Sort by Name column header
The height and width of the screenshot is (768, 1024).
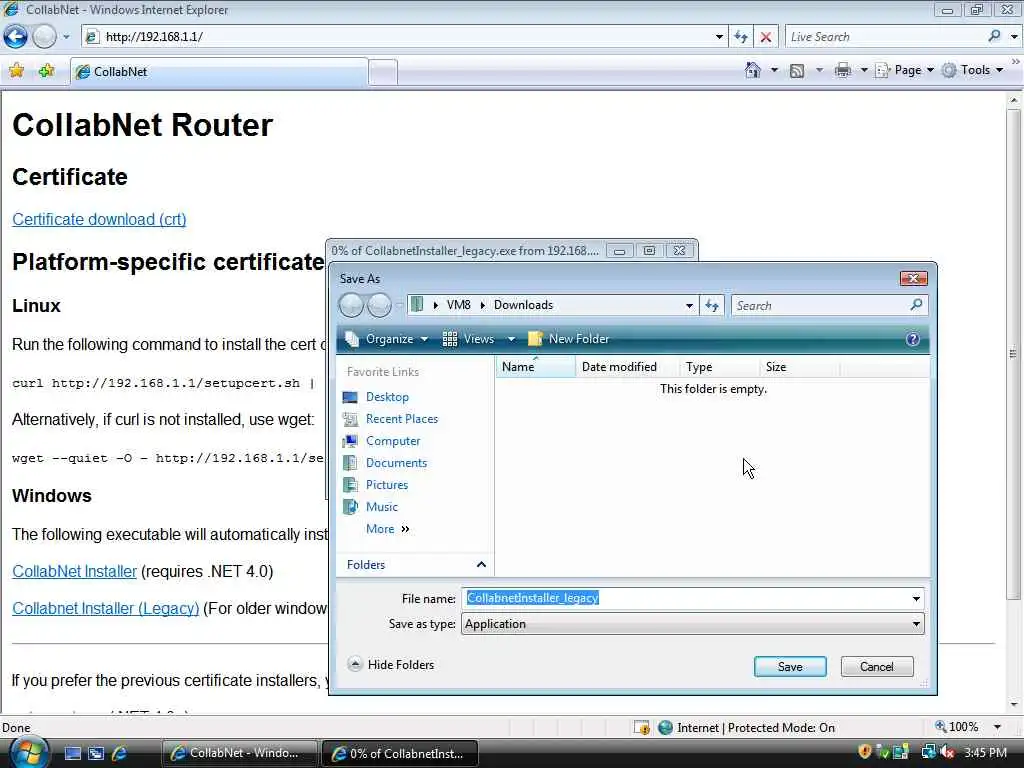(x=536, y=367)
